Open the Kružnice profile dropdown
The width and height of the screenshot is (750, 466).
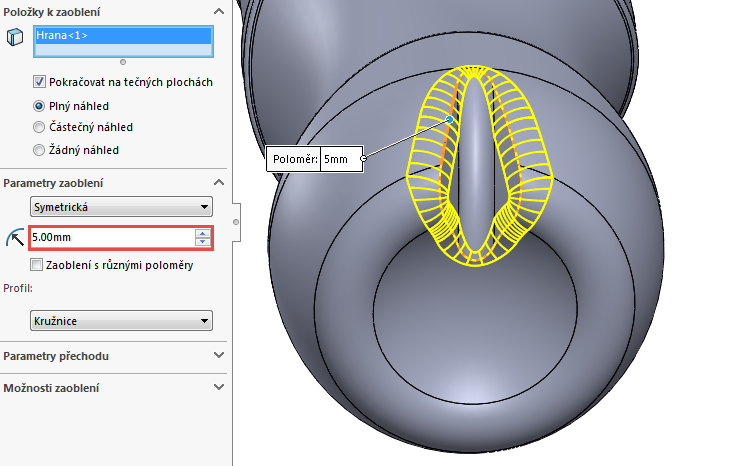(x=121, y=321)
